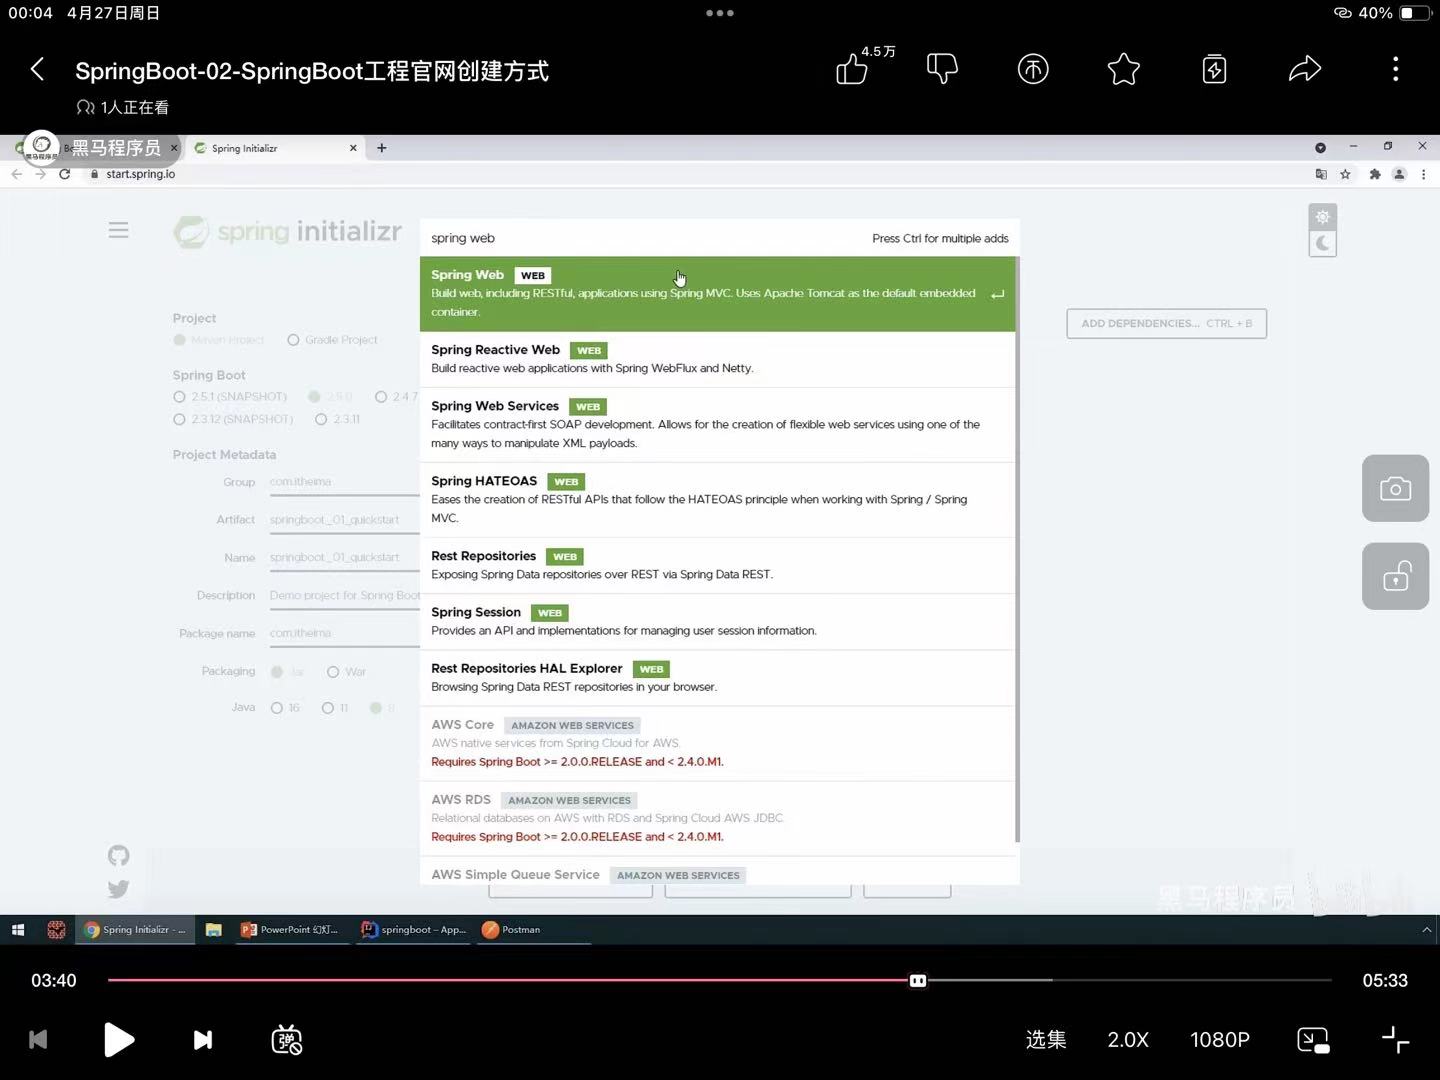Select the Gradle Project radio button
Image resolution: width=1440 pixels, height=1080 pixels.
[293, 340]
